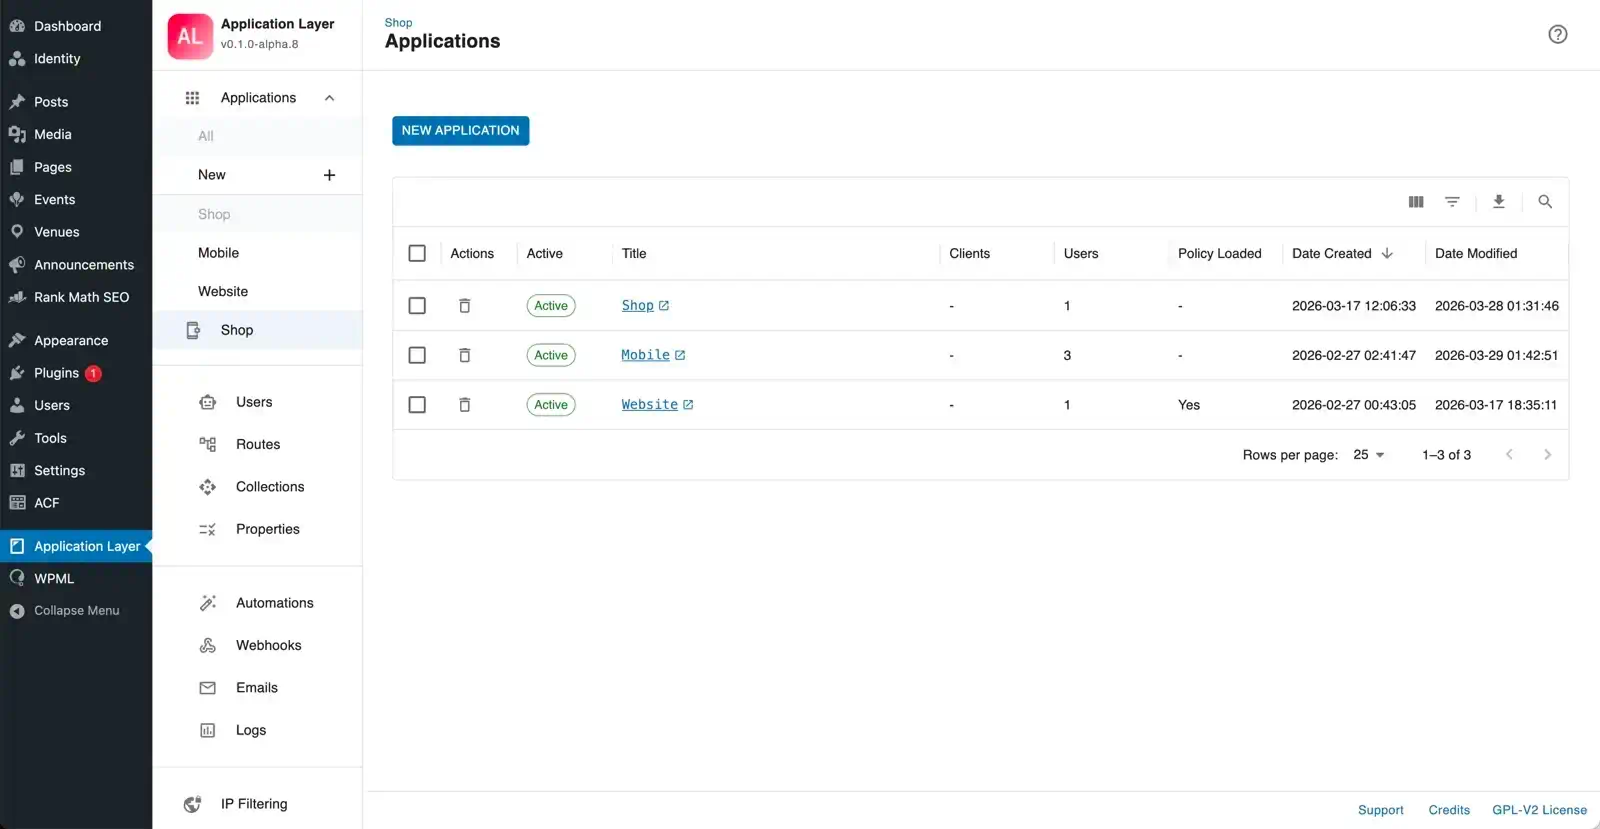
Task: Tick the Website row checkbox
Action: point(417,405)
